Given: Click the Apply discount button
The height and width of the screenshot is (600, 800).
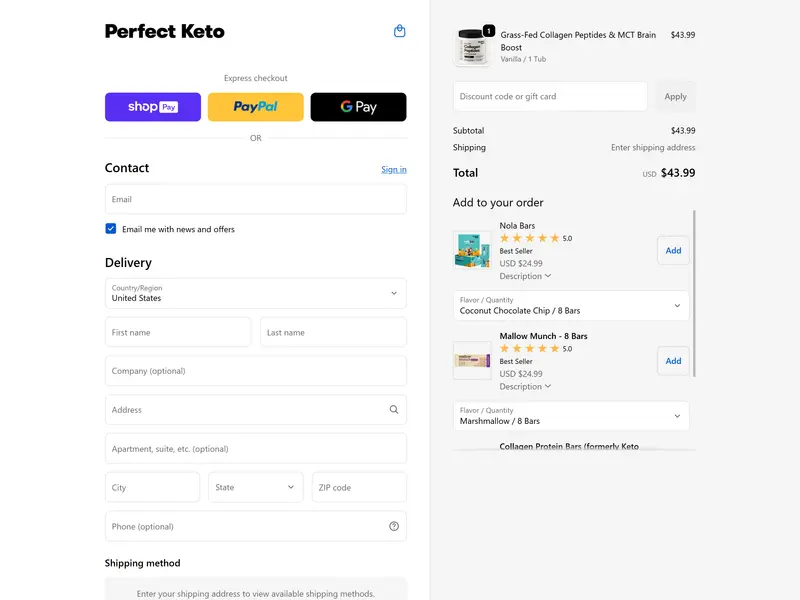Looking at the screenshot, I should (x=675, y=96).
